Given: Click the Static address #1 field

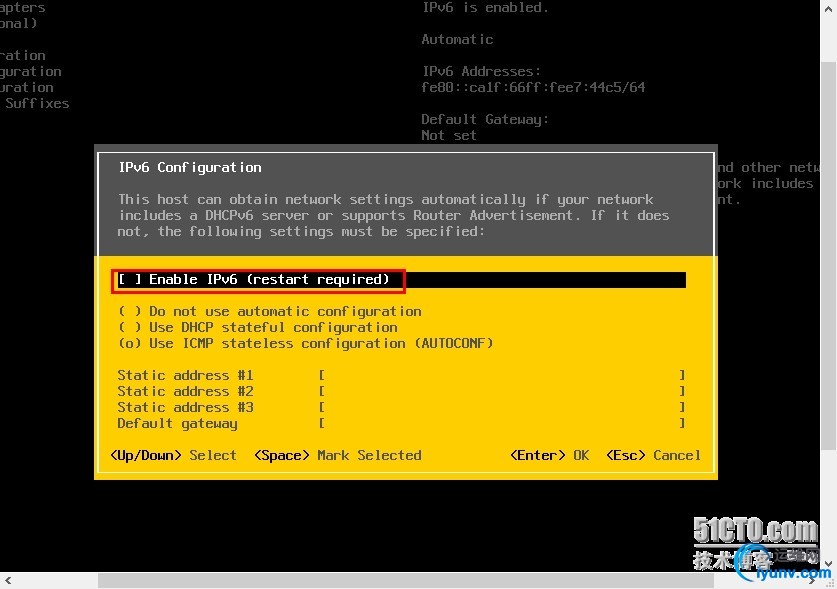Looking at the screenshot, I should click(502, 375).
